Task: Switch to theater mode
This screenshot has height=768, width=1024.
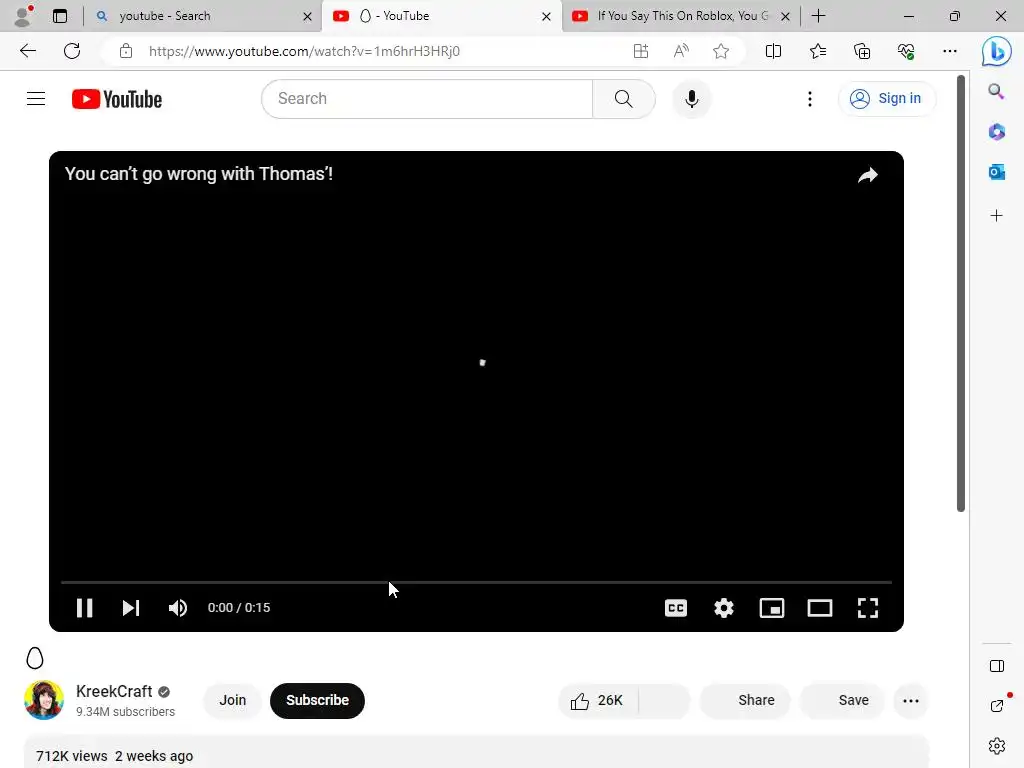Action: (820, 608)
